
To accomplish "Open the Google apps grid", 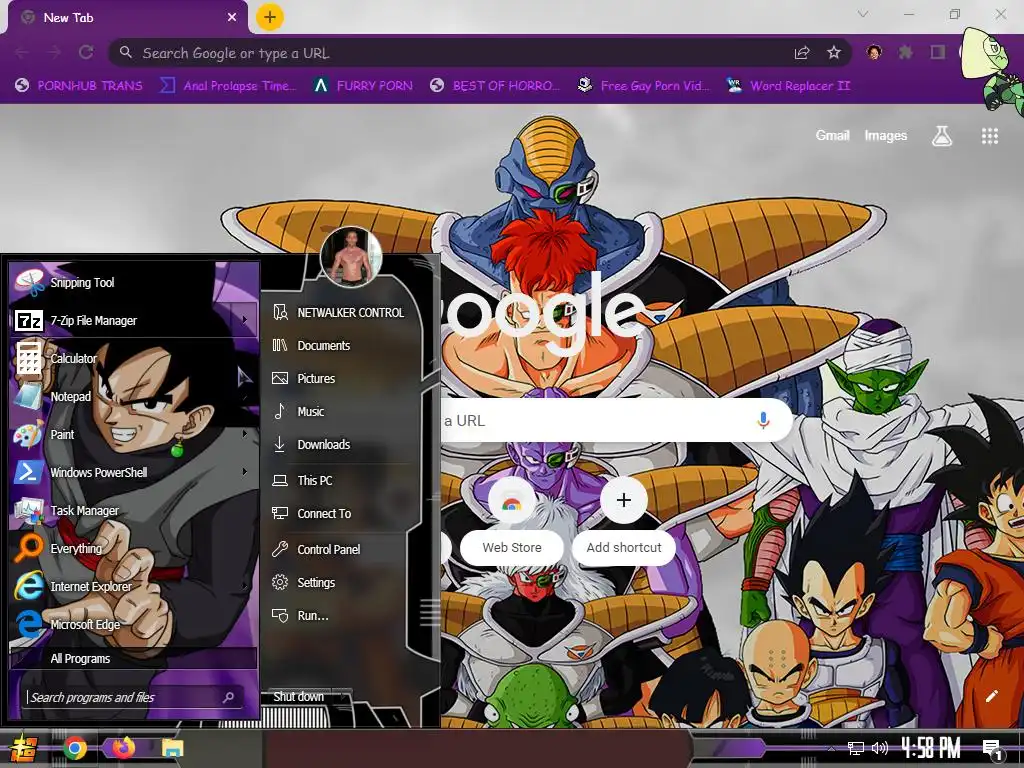I will (x=989, y=136).
